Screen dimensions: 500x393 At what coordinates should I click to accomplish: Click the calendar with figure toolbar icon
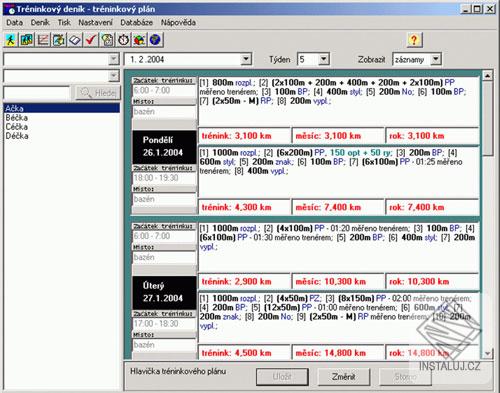pos(59,40)
